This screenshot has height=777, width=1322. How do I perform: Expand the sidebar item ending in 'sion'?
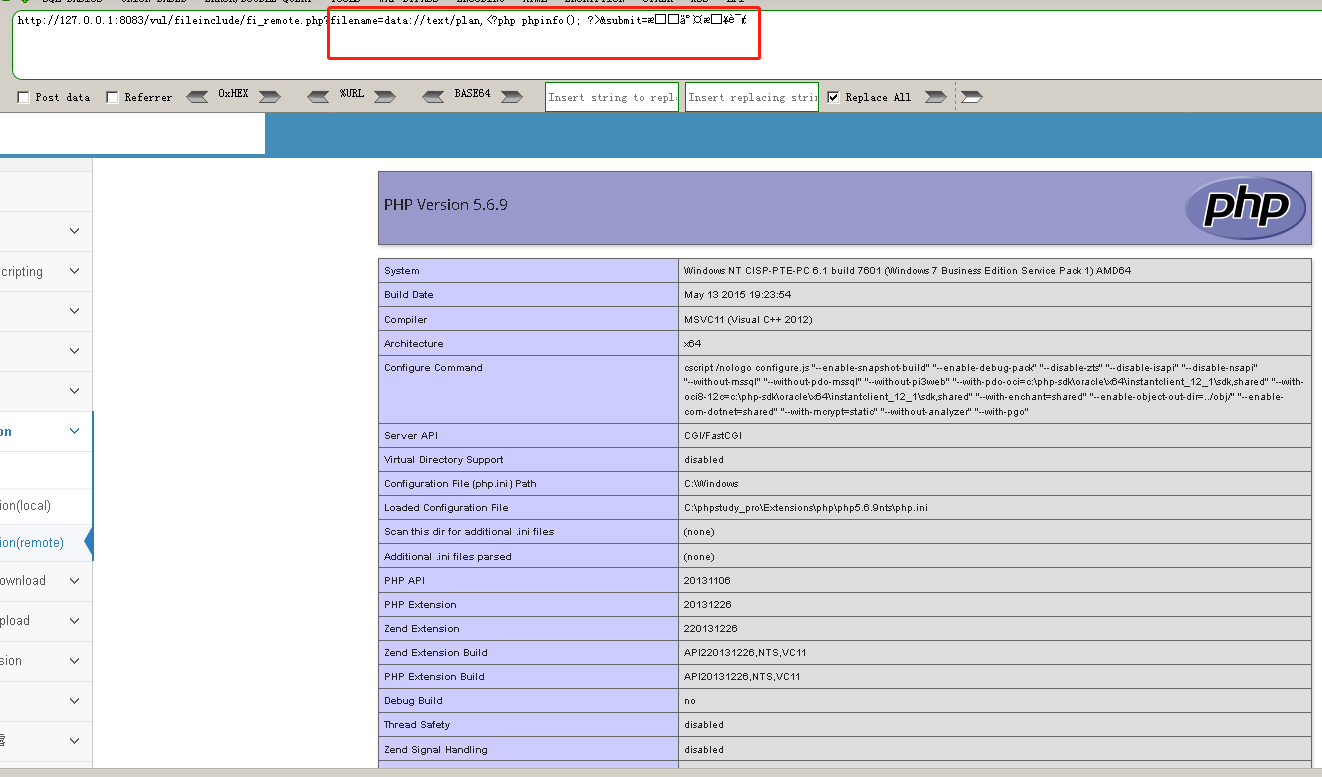(74, 660)
